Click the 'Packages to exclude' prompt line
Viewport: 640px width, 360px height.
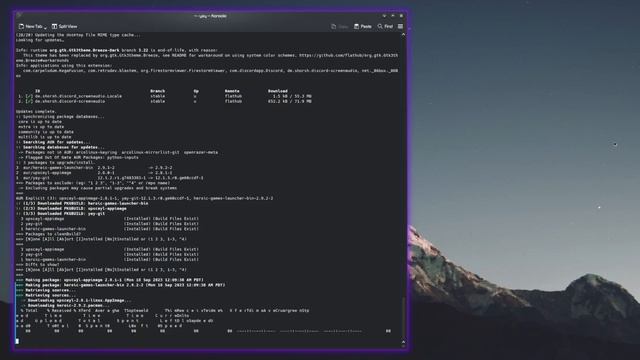(x=93, y=183)
